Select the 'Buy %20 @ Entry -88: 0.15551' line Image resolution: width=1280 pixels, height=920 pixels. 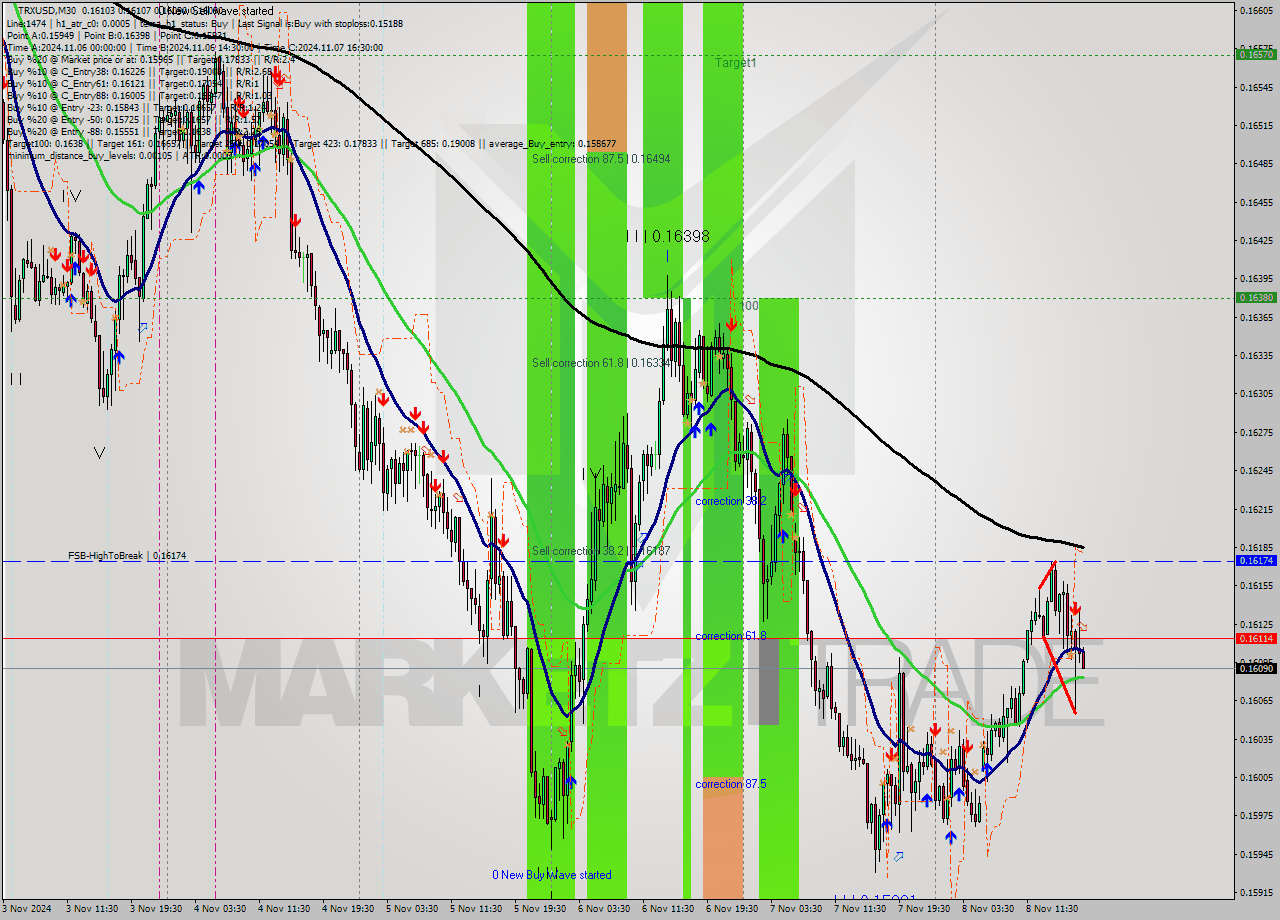coord(75,131)
